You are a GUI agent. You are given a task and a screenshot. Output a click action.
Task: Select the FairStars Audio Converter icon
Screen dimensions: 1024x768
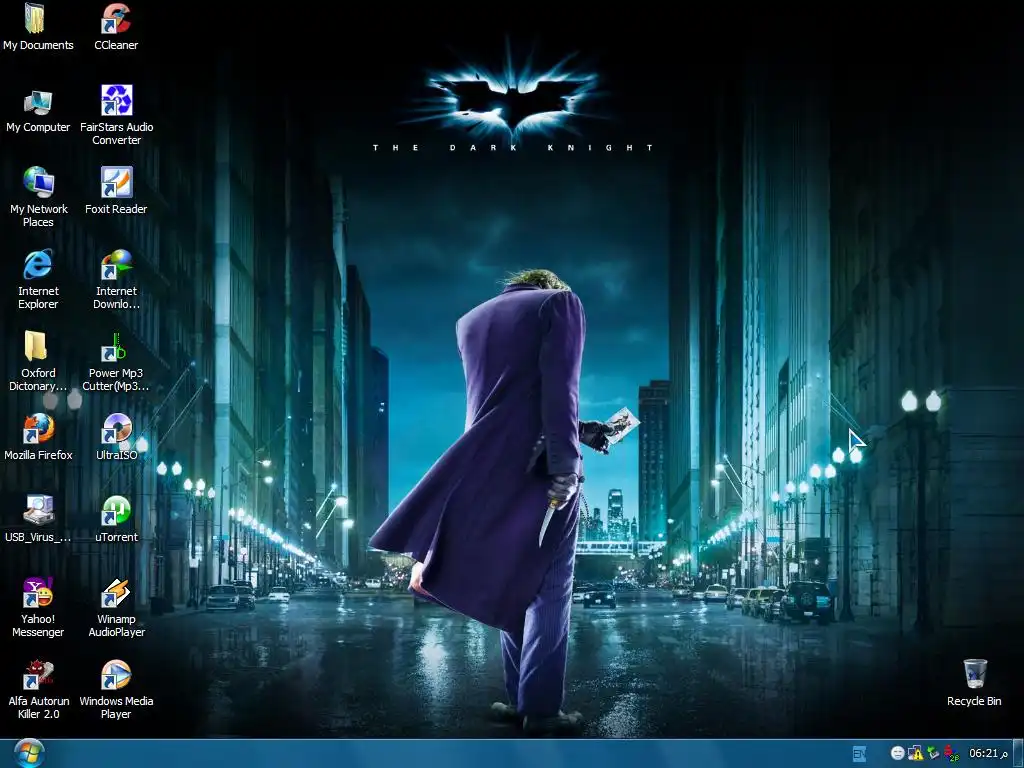(116, 101)
